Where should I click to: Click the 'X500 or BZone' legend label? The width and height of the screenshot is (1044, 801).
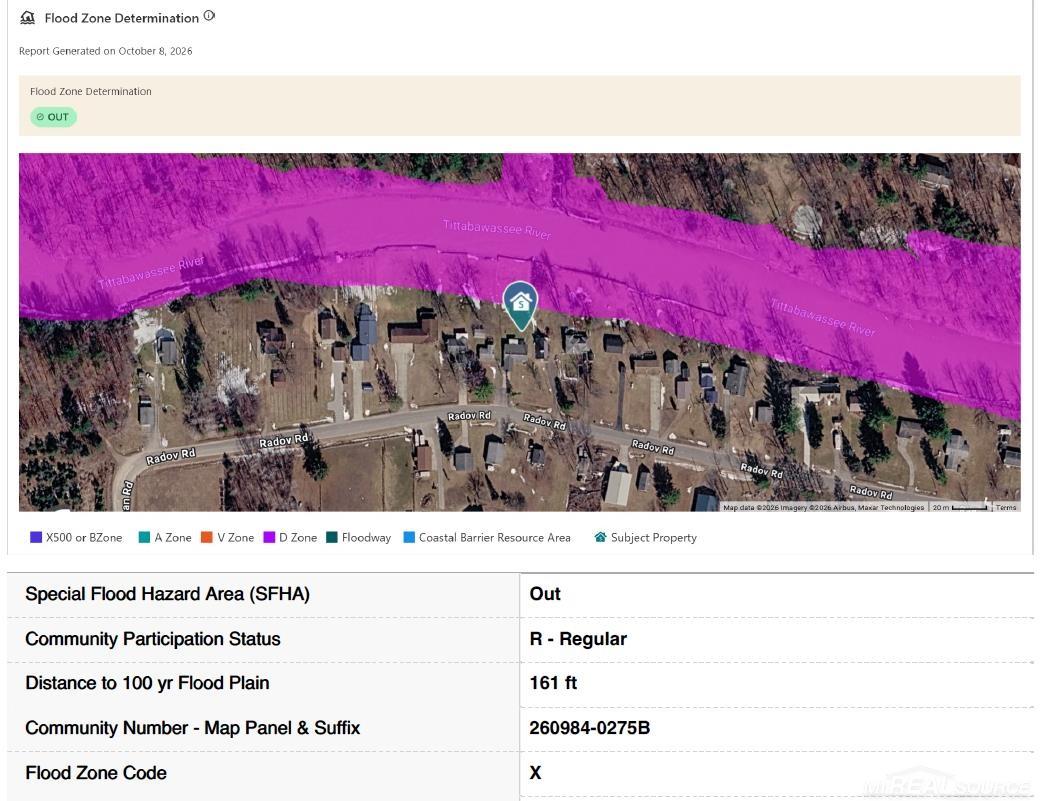pos(84,537)
